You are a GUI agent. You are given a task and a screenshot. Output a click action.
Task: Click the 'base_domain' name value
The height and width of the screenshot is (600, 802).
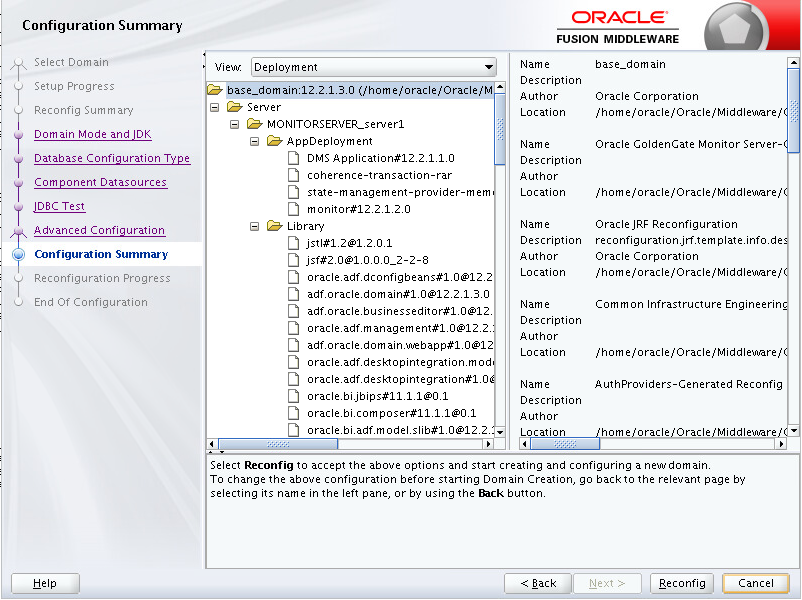630,64
